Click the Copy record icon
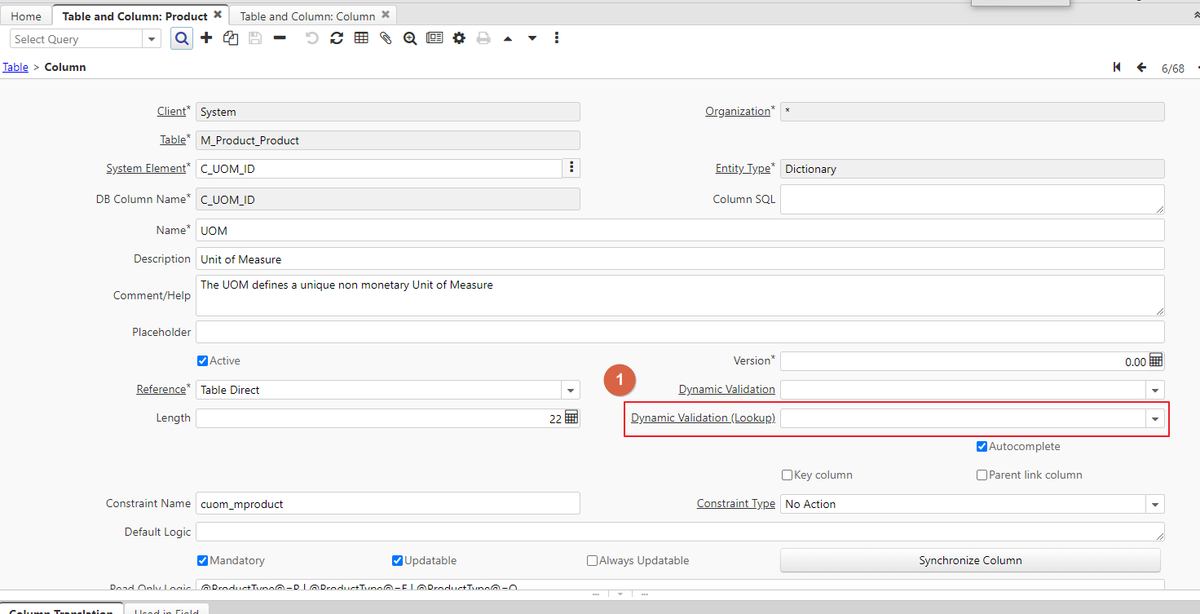1200x614 pixels. (231, 39)
